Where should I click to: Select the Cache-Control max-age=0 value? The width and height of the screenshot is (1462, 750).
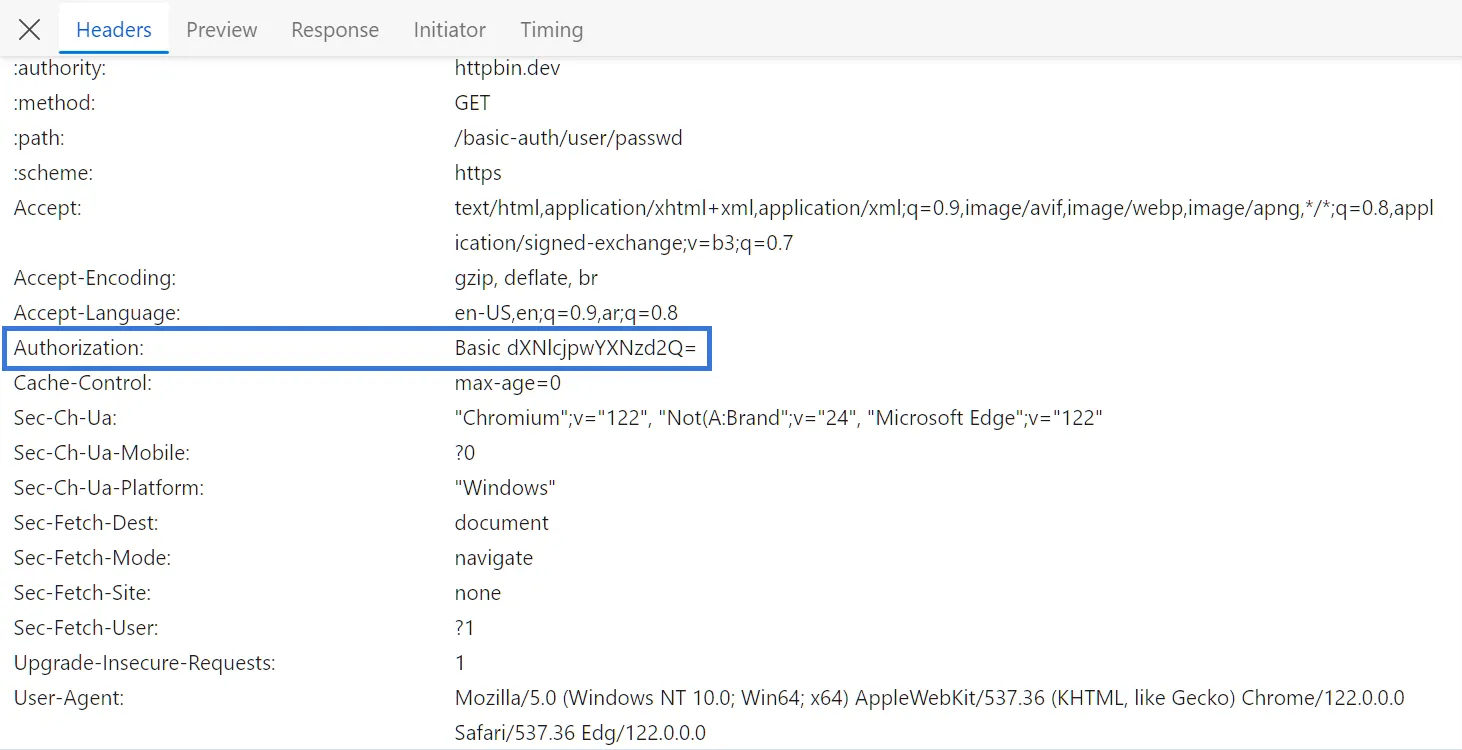coord(507,382)
